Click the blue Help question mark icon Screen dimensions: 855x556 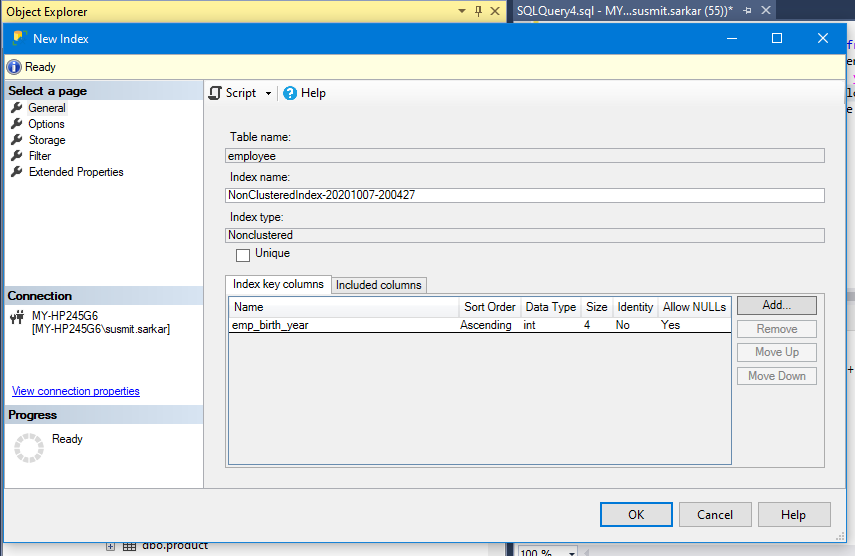tap(290, 93)
